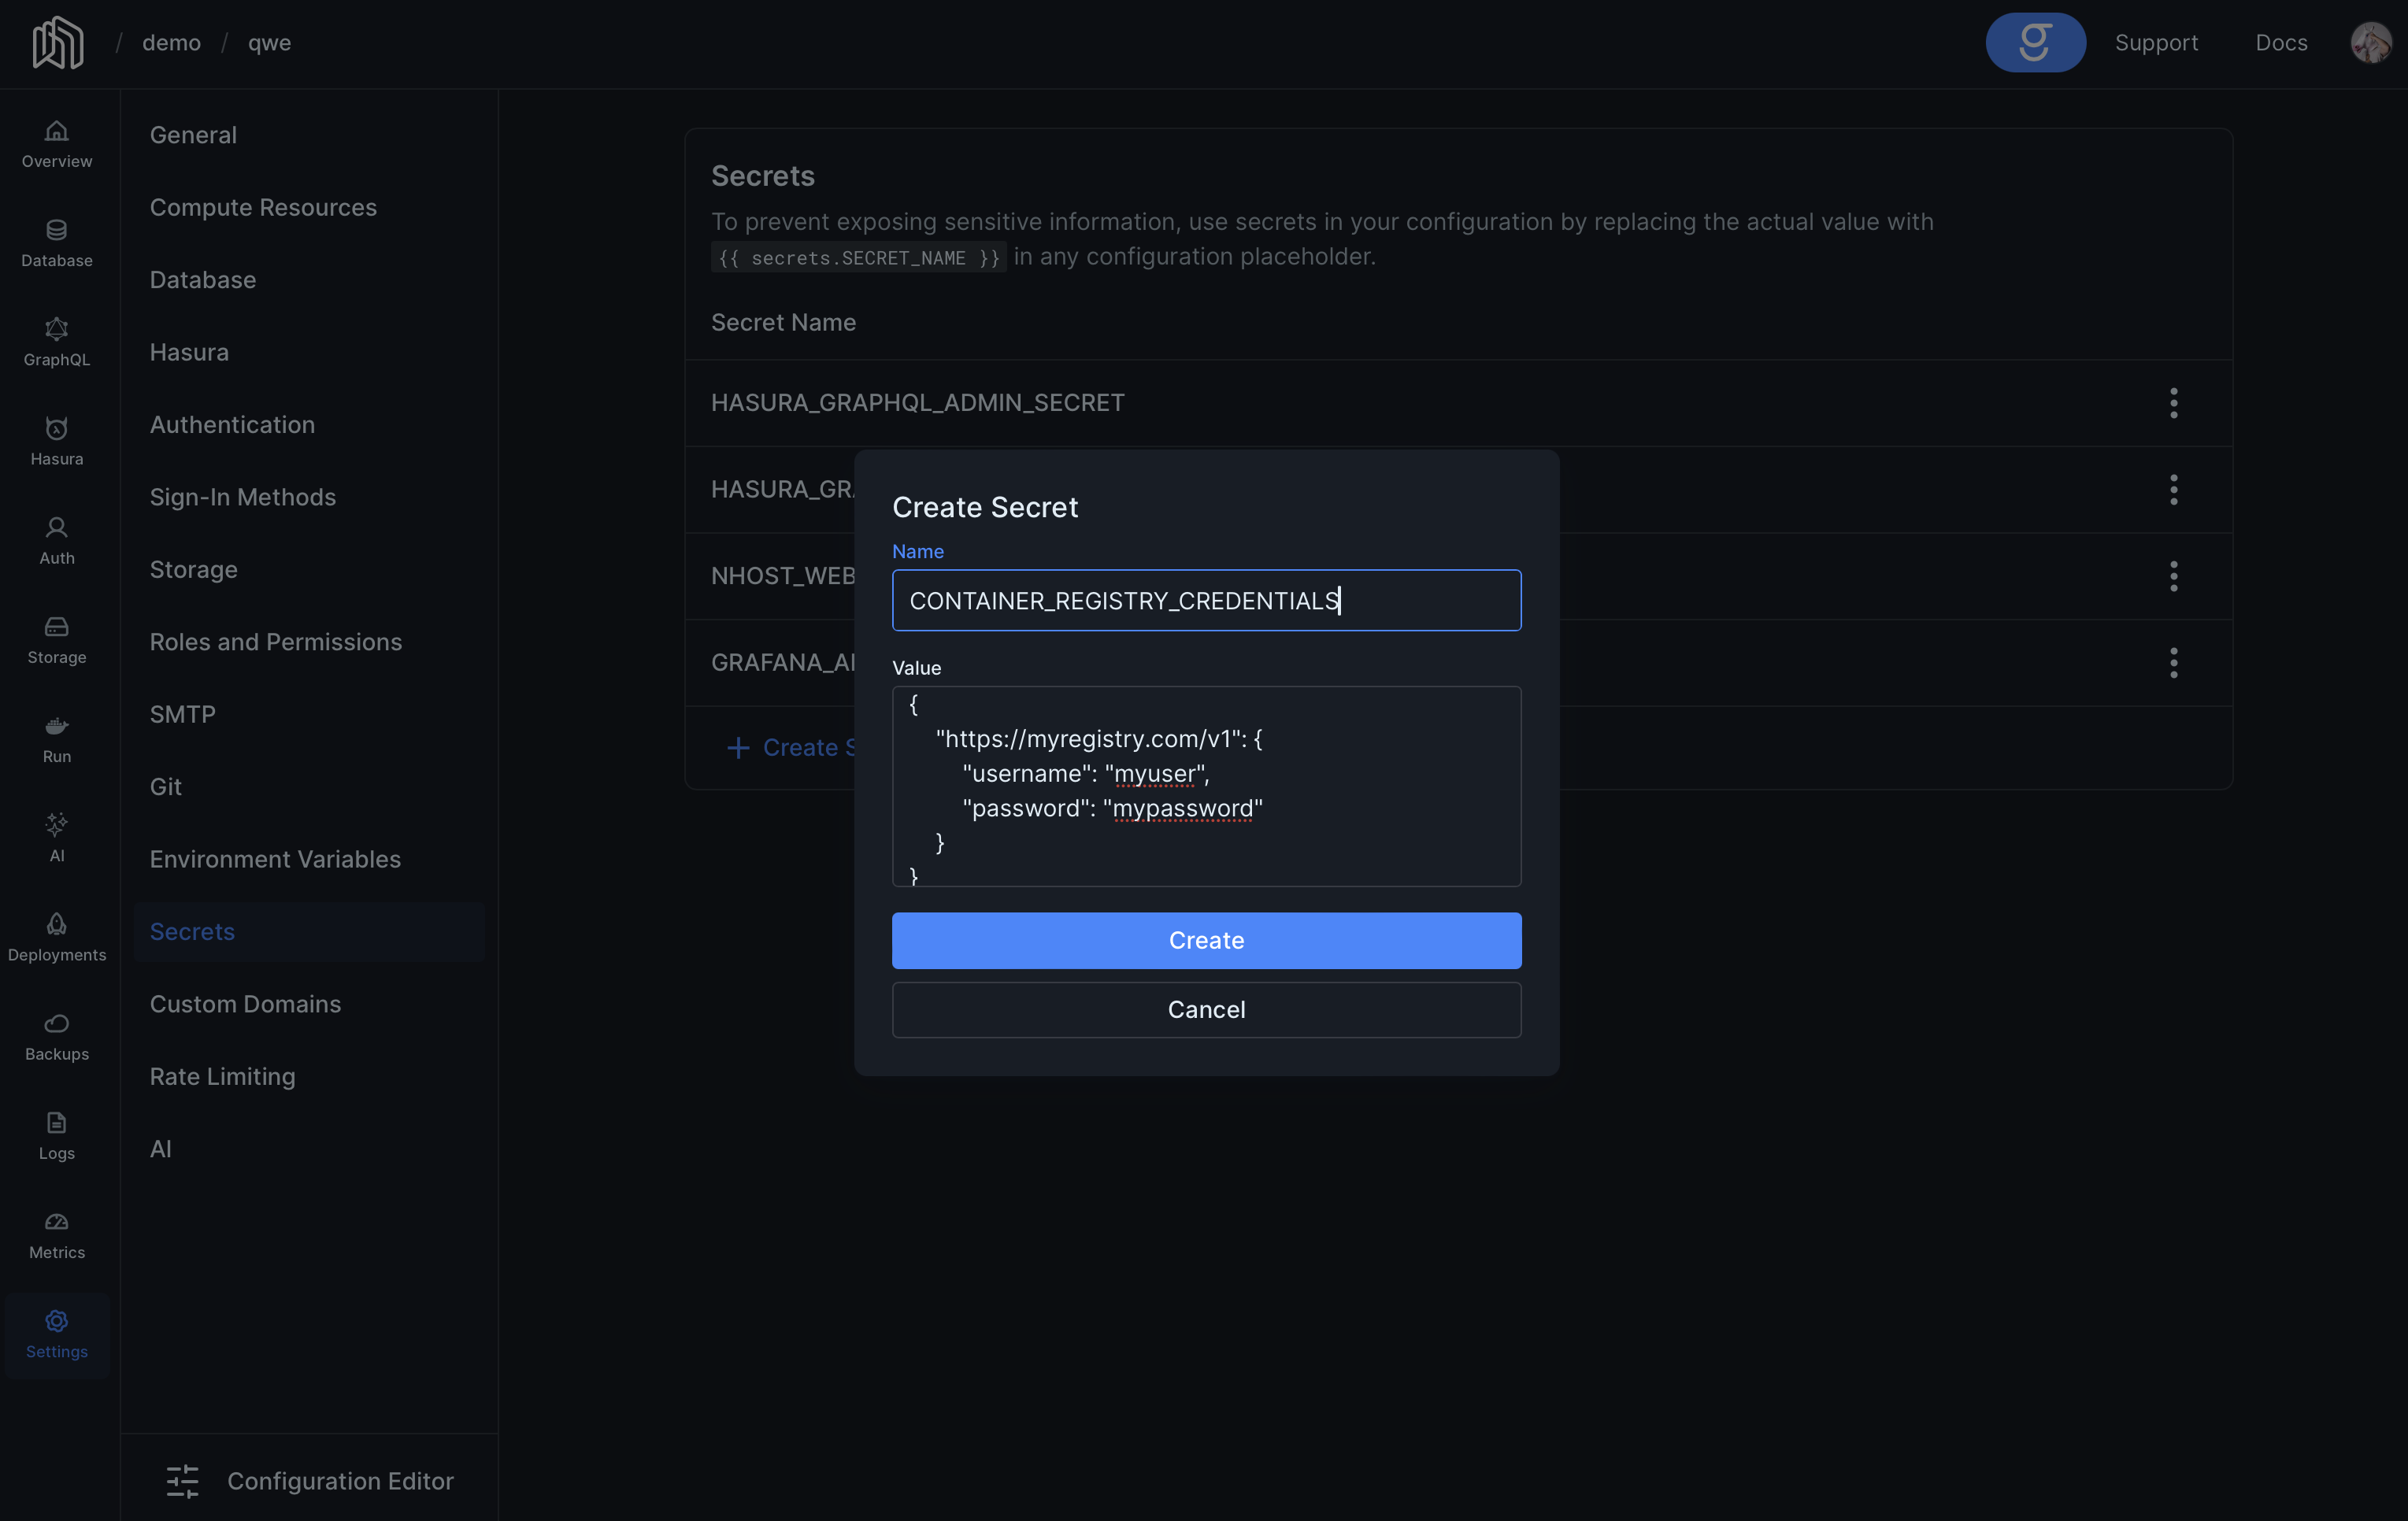The image size is (2408, 1521).
Task: Open options menu for HASURA_GRAPHQL_ADMIN_SECRET
Action: coord(2173,403)
